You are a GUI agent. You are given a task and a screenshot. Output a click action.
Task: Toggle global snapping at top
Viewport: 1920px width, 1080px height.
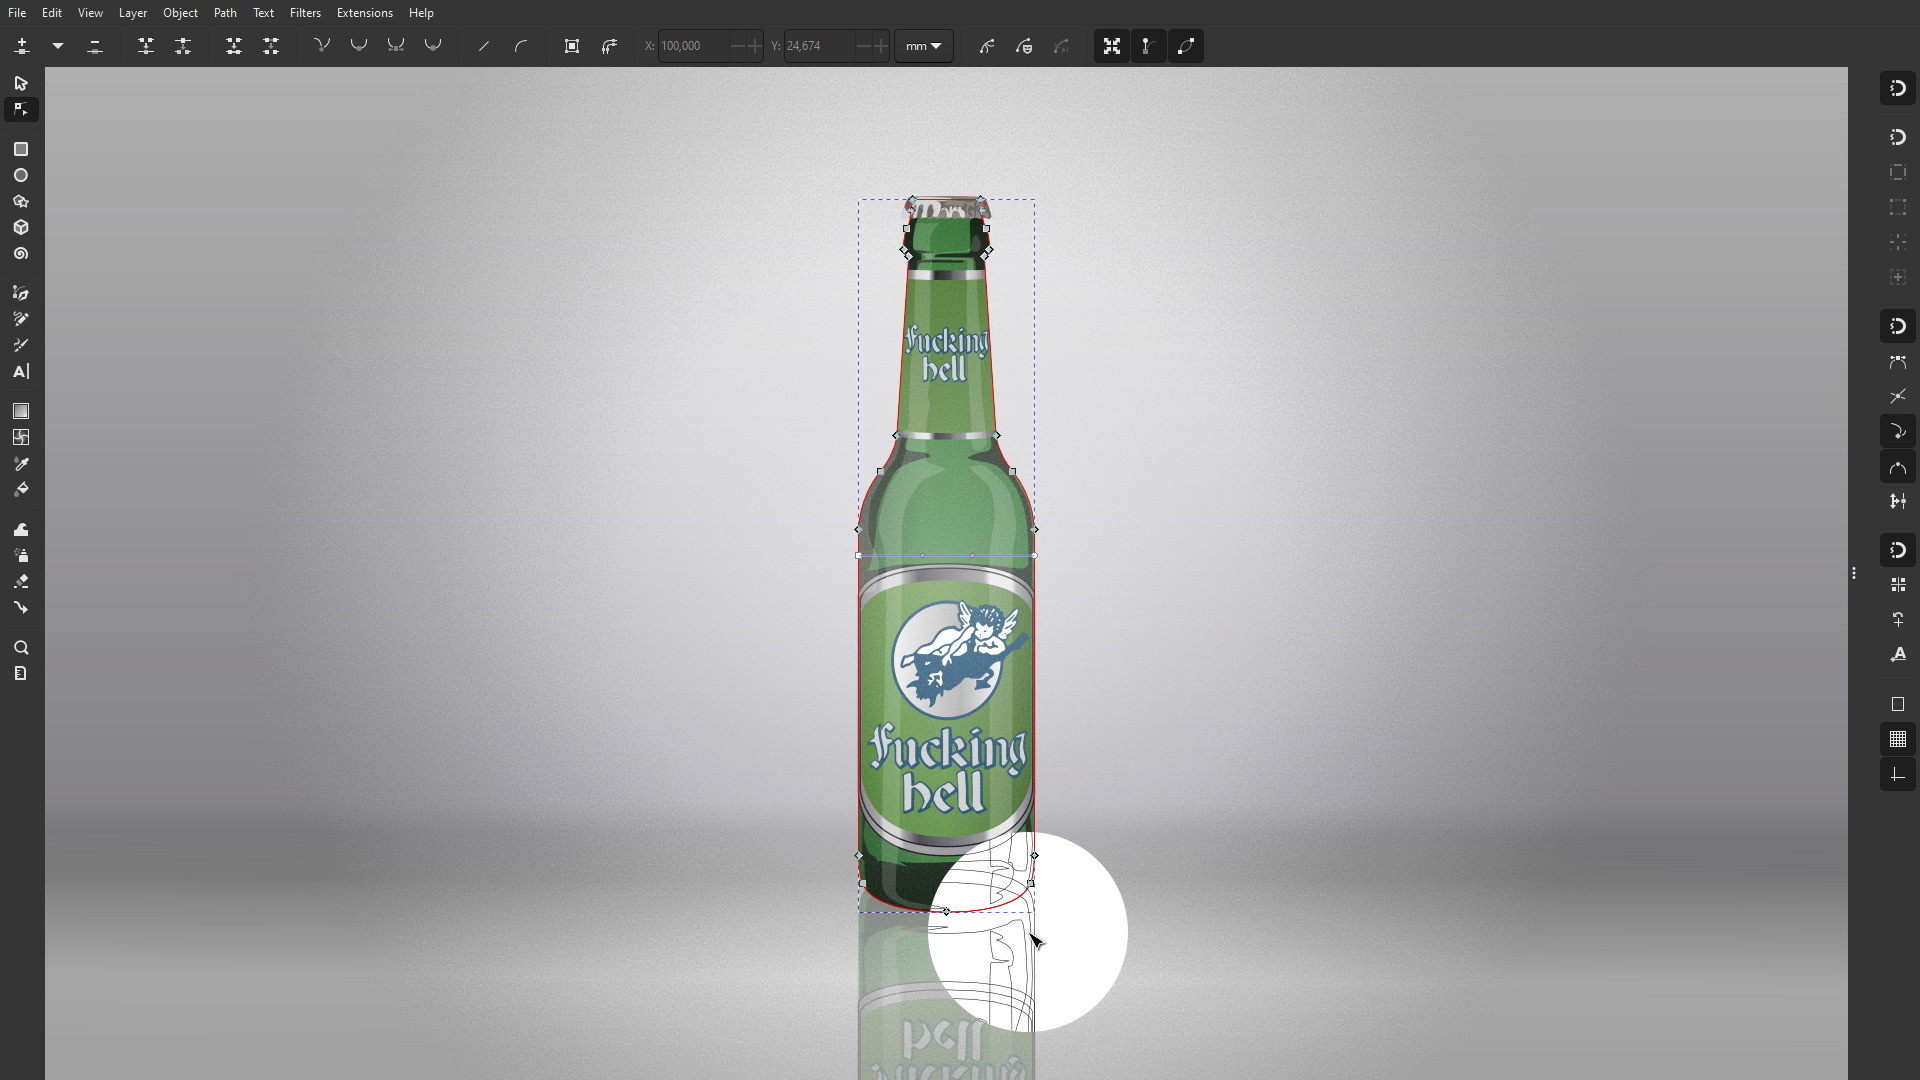point(1898,88)
